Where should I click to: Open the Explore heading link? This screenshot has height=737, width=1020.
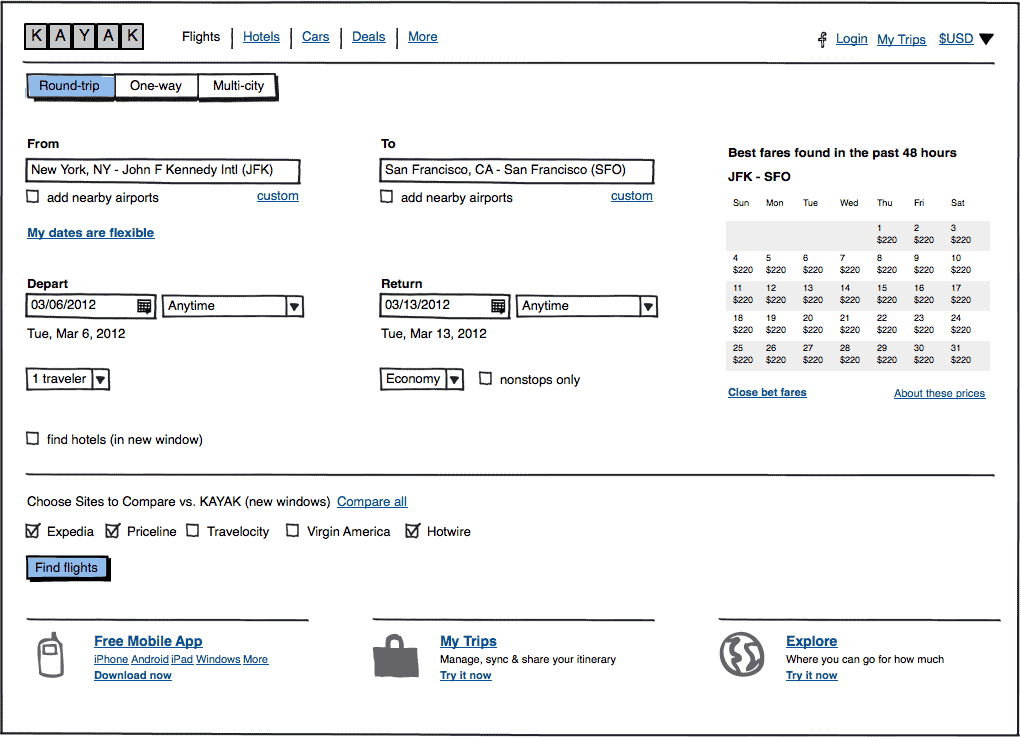click(x=812, y=641)
